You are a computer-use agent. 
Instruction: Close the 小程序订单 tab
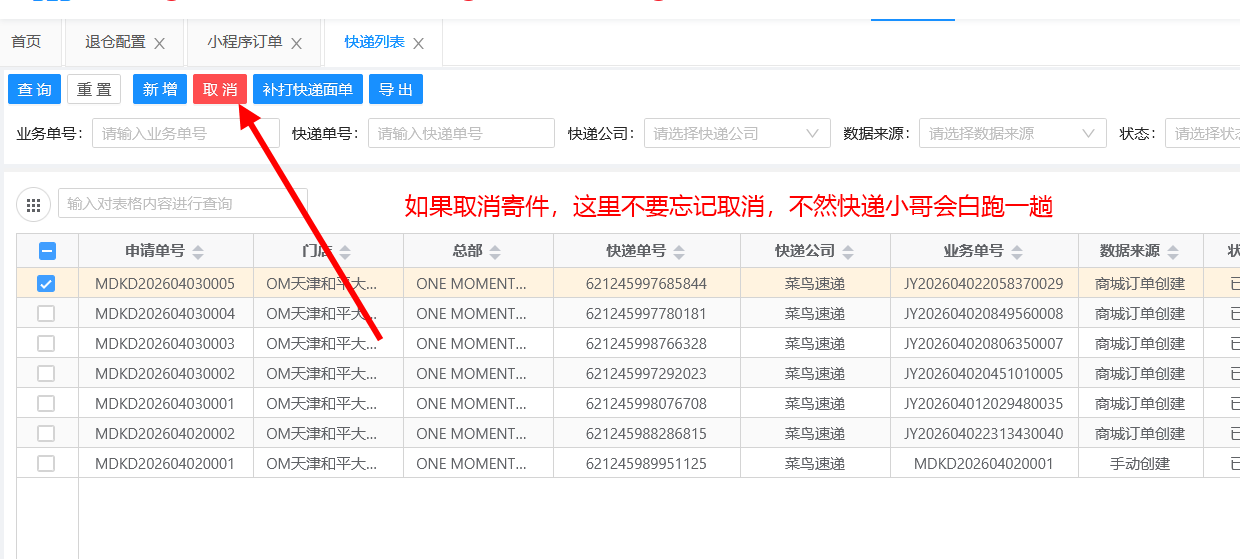click(x=296, y=43)
